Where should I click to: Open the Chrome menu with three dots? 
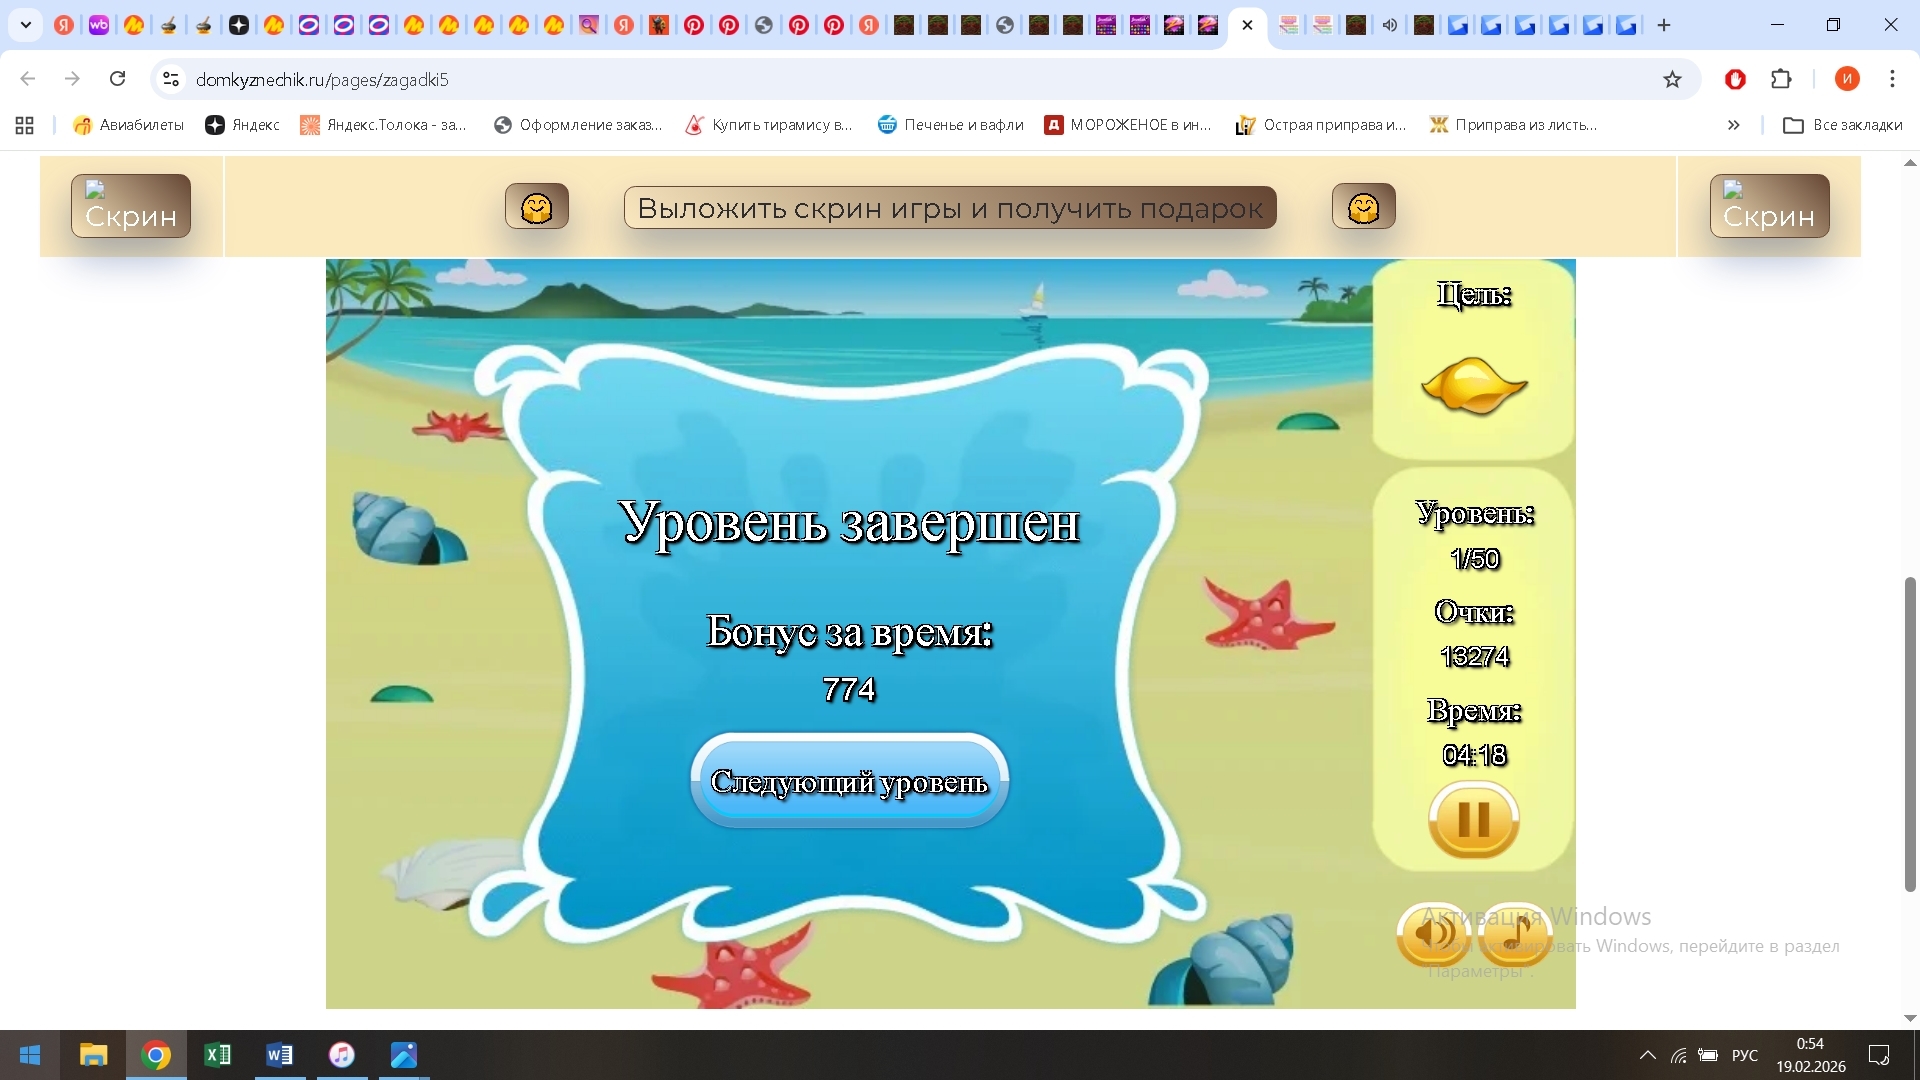pos(1893,79)
